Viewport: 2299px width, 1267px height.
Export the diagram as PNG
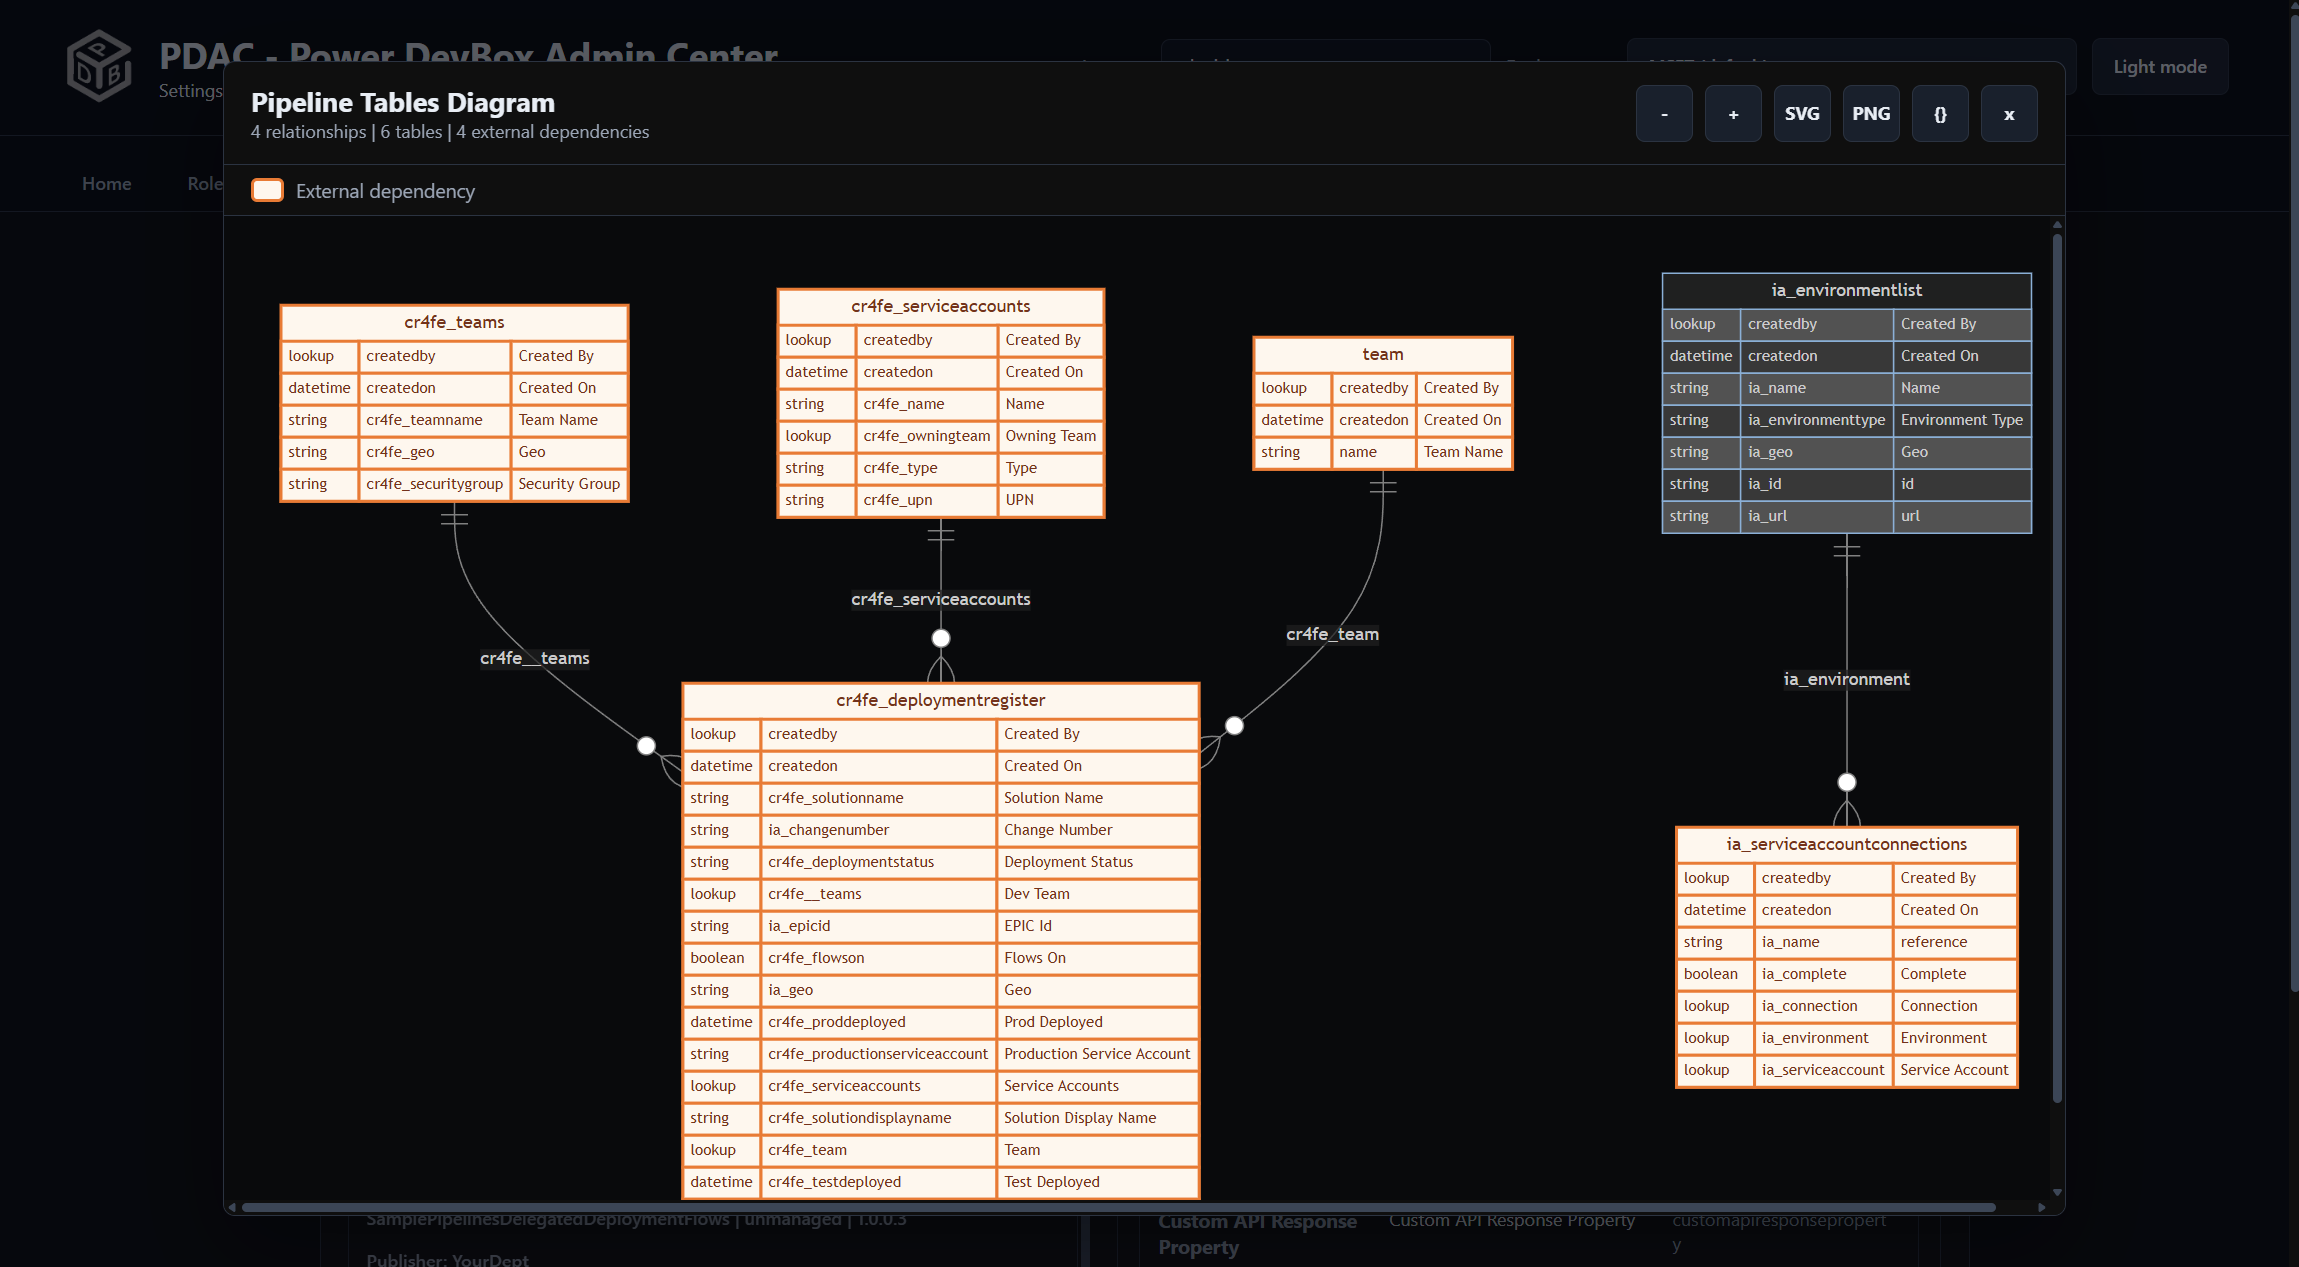click(1871, 114)
